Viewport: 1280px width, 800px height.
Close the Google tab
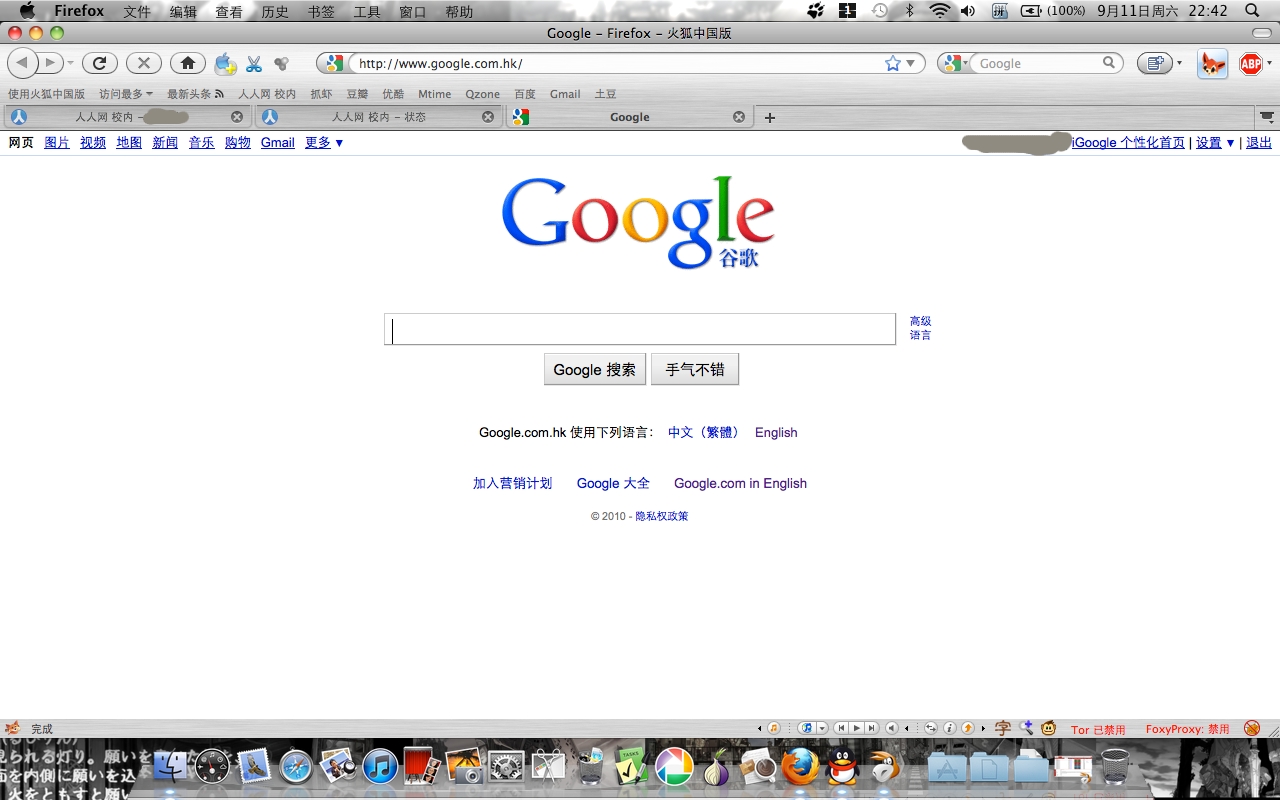pyautogui.click(x=739, y=117)
